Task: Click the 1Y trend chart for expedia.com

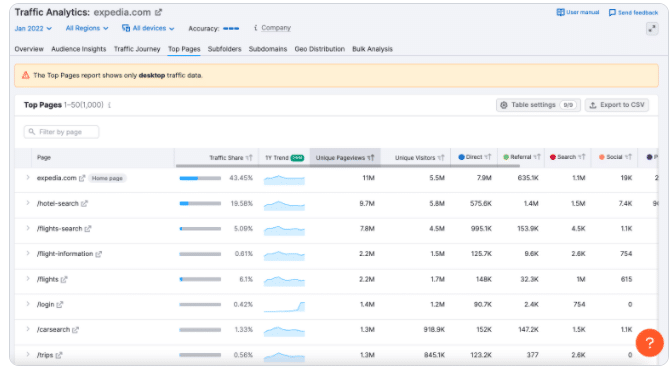Action: (x=284, y=180)
